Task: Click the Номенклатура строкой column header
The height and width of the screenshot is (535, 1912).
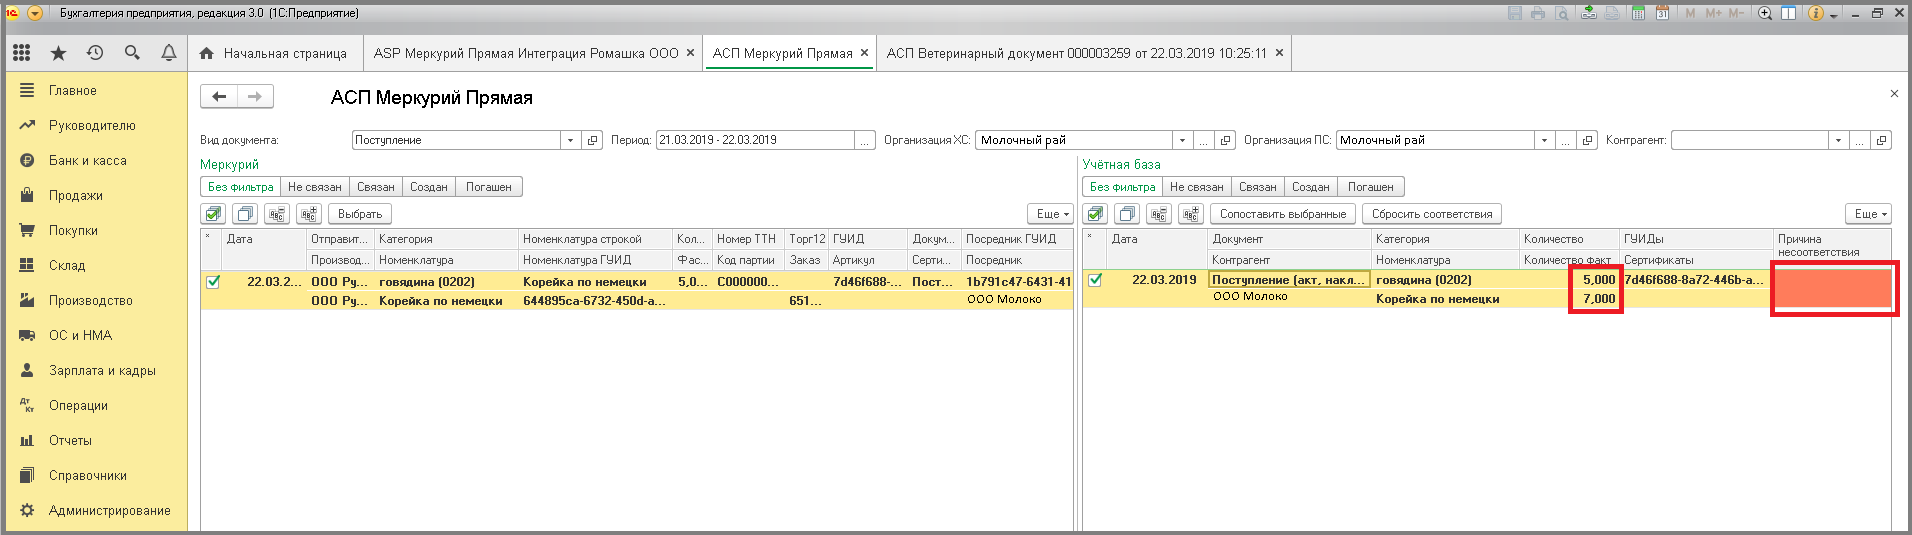Action: point(595,239)
